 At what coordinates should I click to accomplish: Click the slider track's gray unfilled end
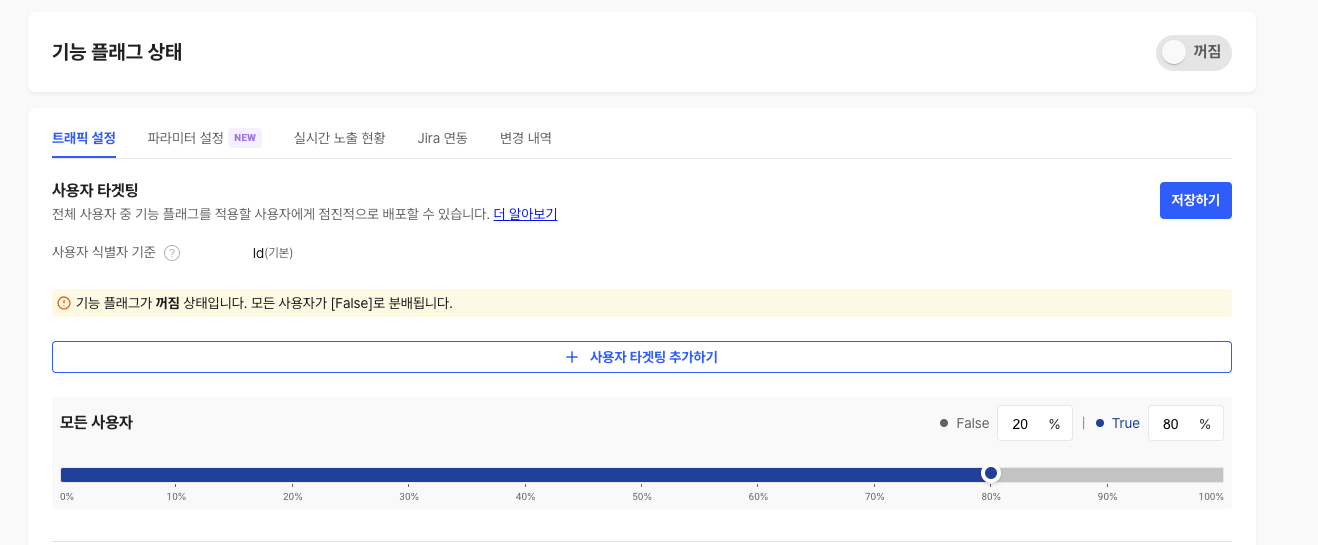click(1111, 474)
